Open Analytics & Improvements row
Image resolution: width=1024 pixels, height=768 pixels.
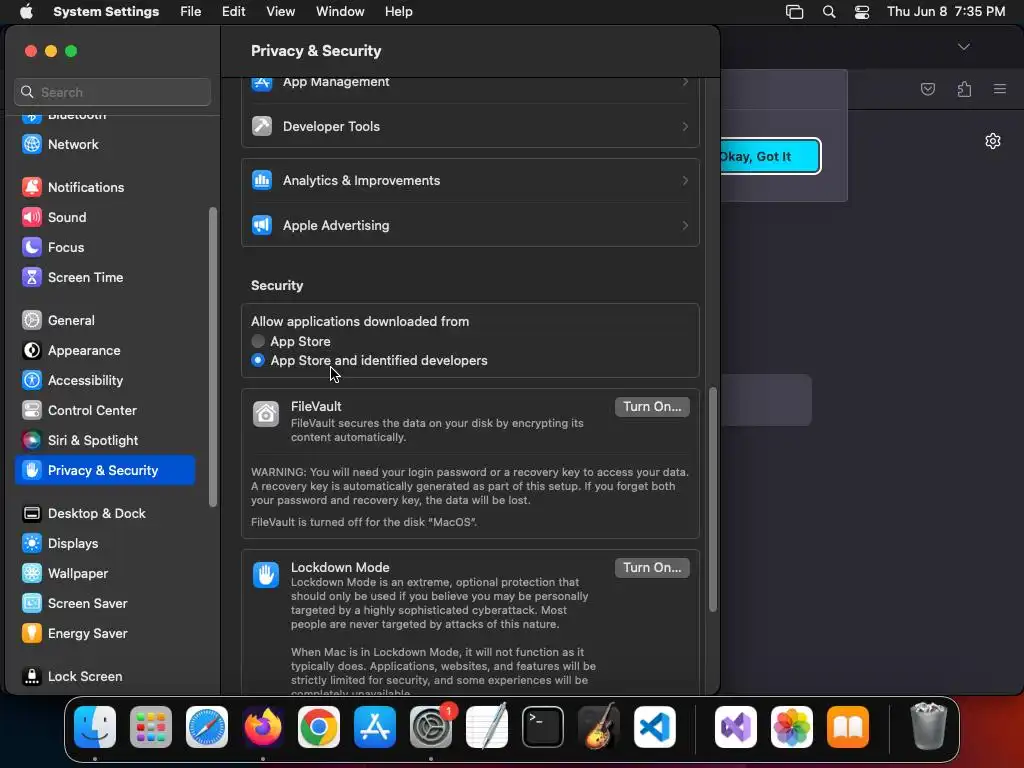coord(470,181)
